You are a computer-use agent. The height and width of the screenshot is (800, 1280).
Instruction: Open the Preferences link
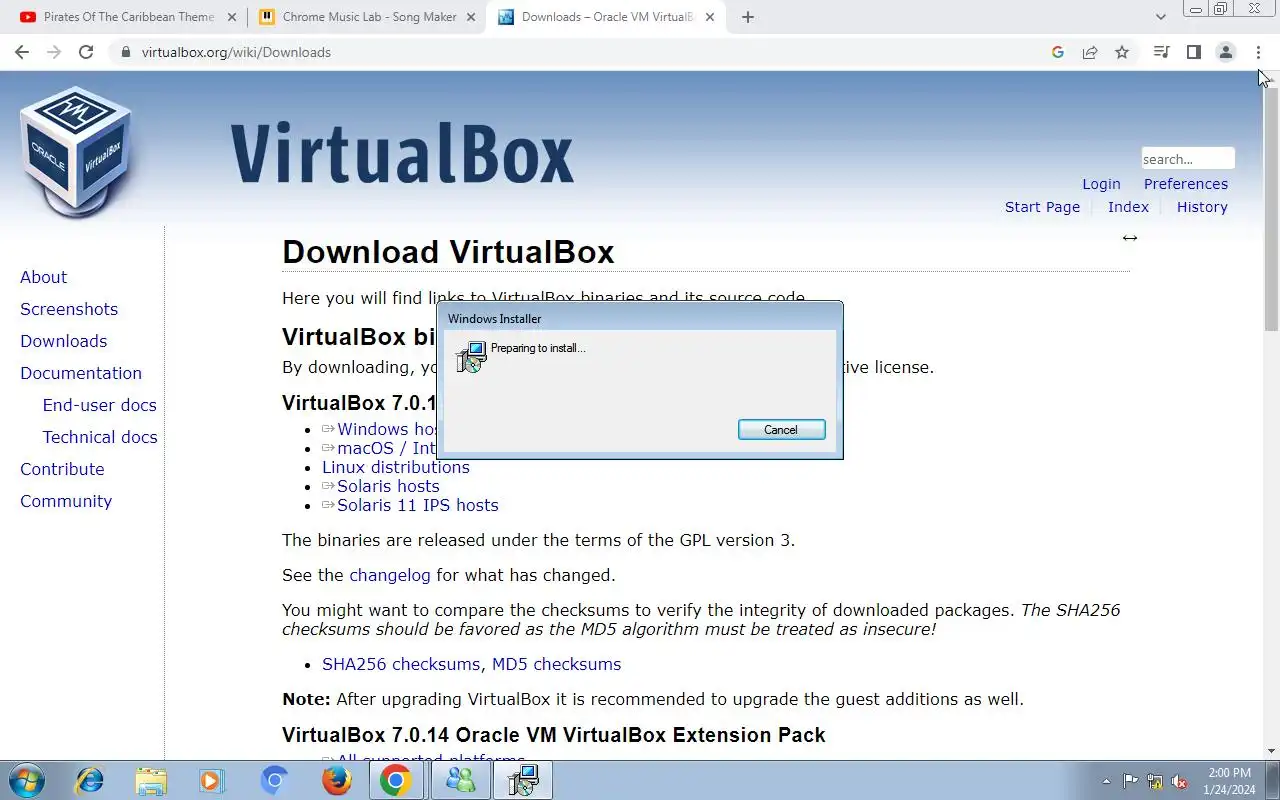1186,184
